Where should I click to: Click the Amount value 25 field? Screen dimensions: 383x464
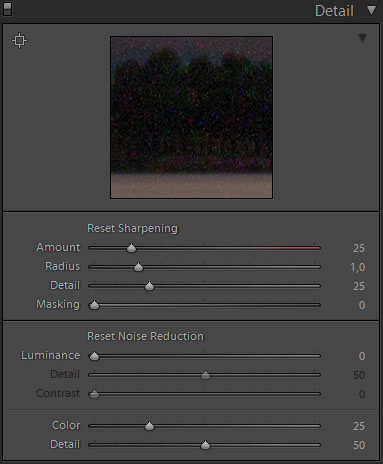point(359,248)
